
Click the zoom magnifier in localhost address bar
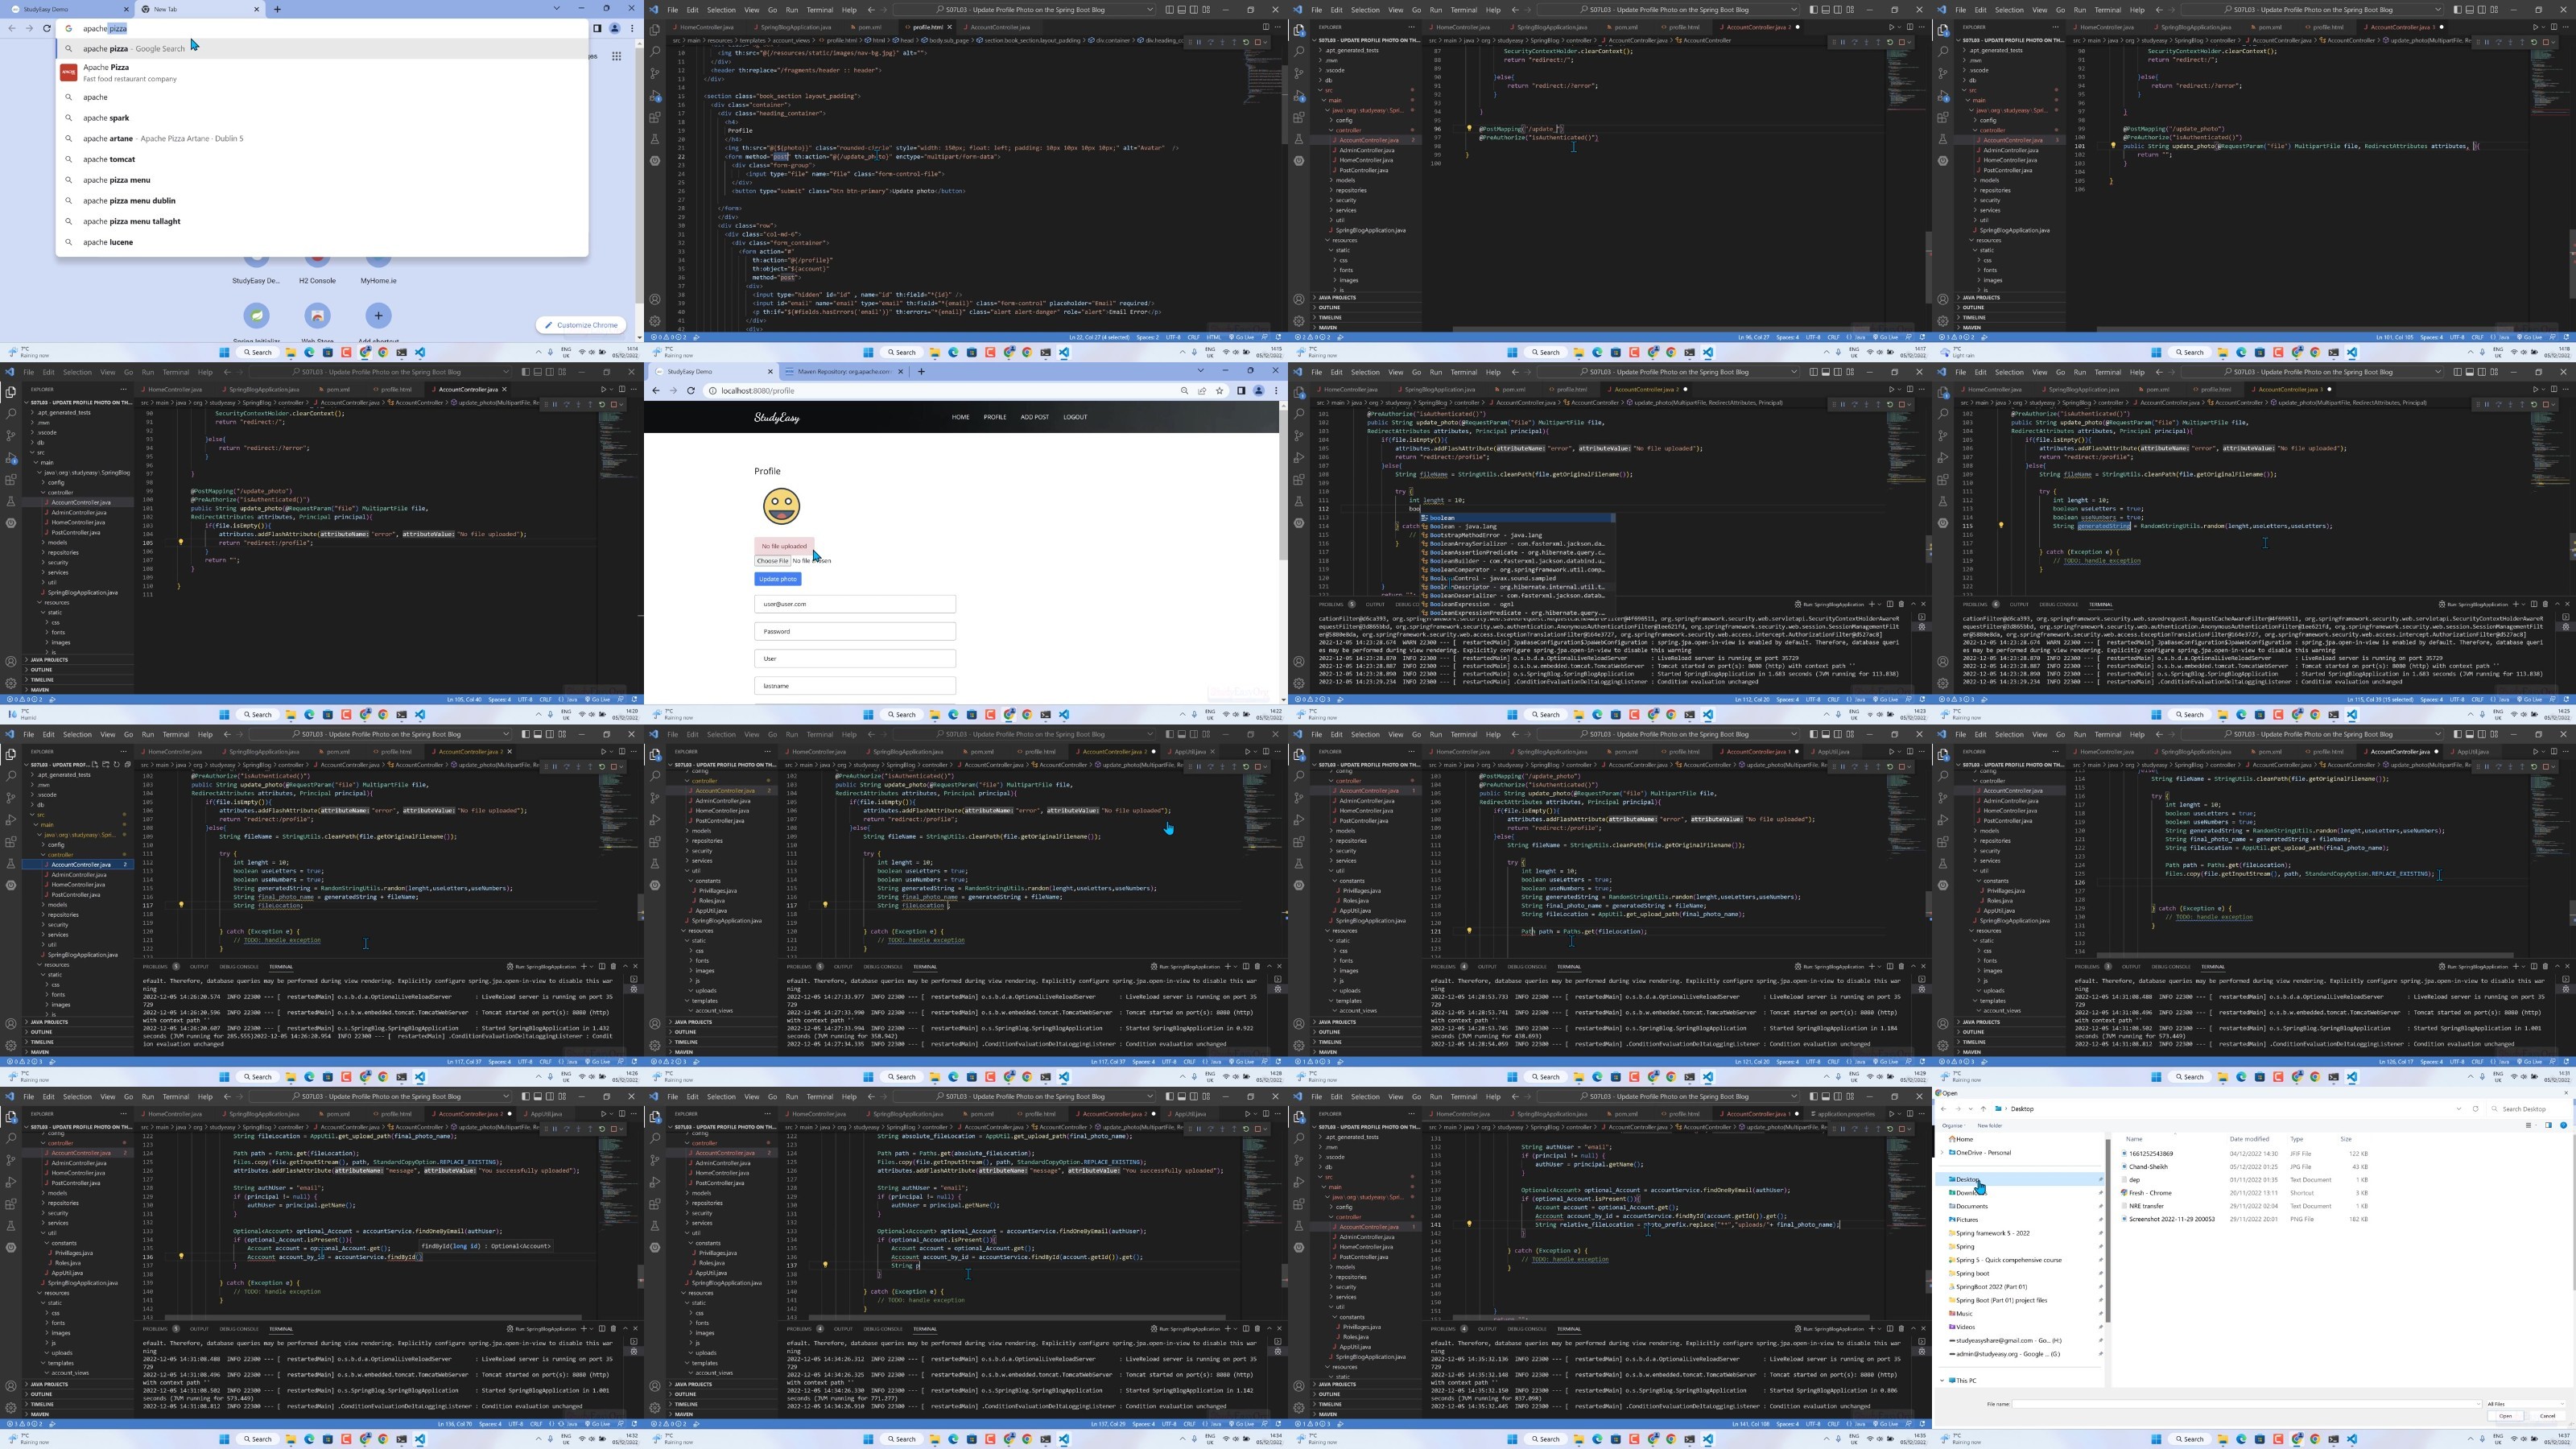1184,391
